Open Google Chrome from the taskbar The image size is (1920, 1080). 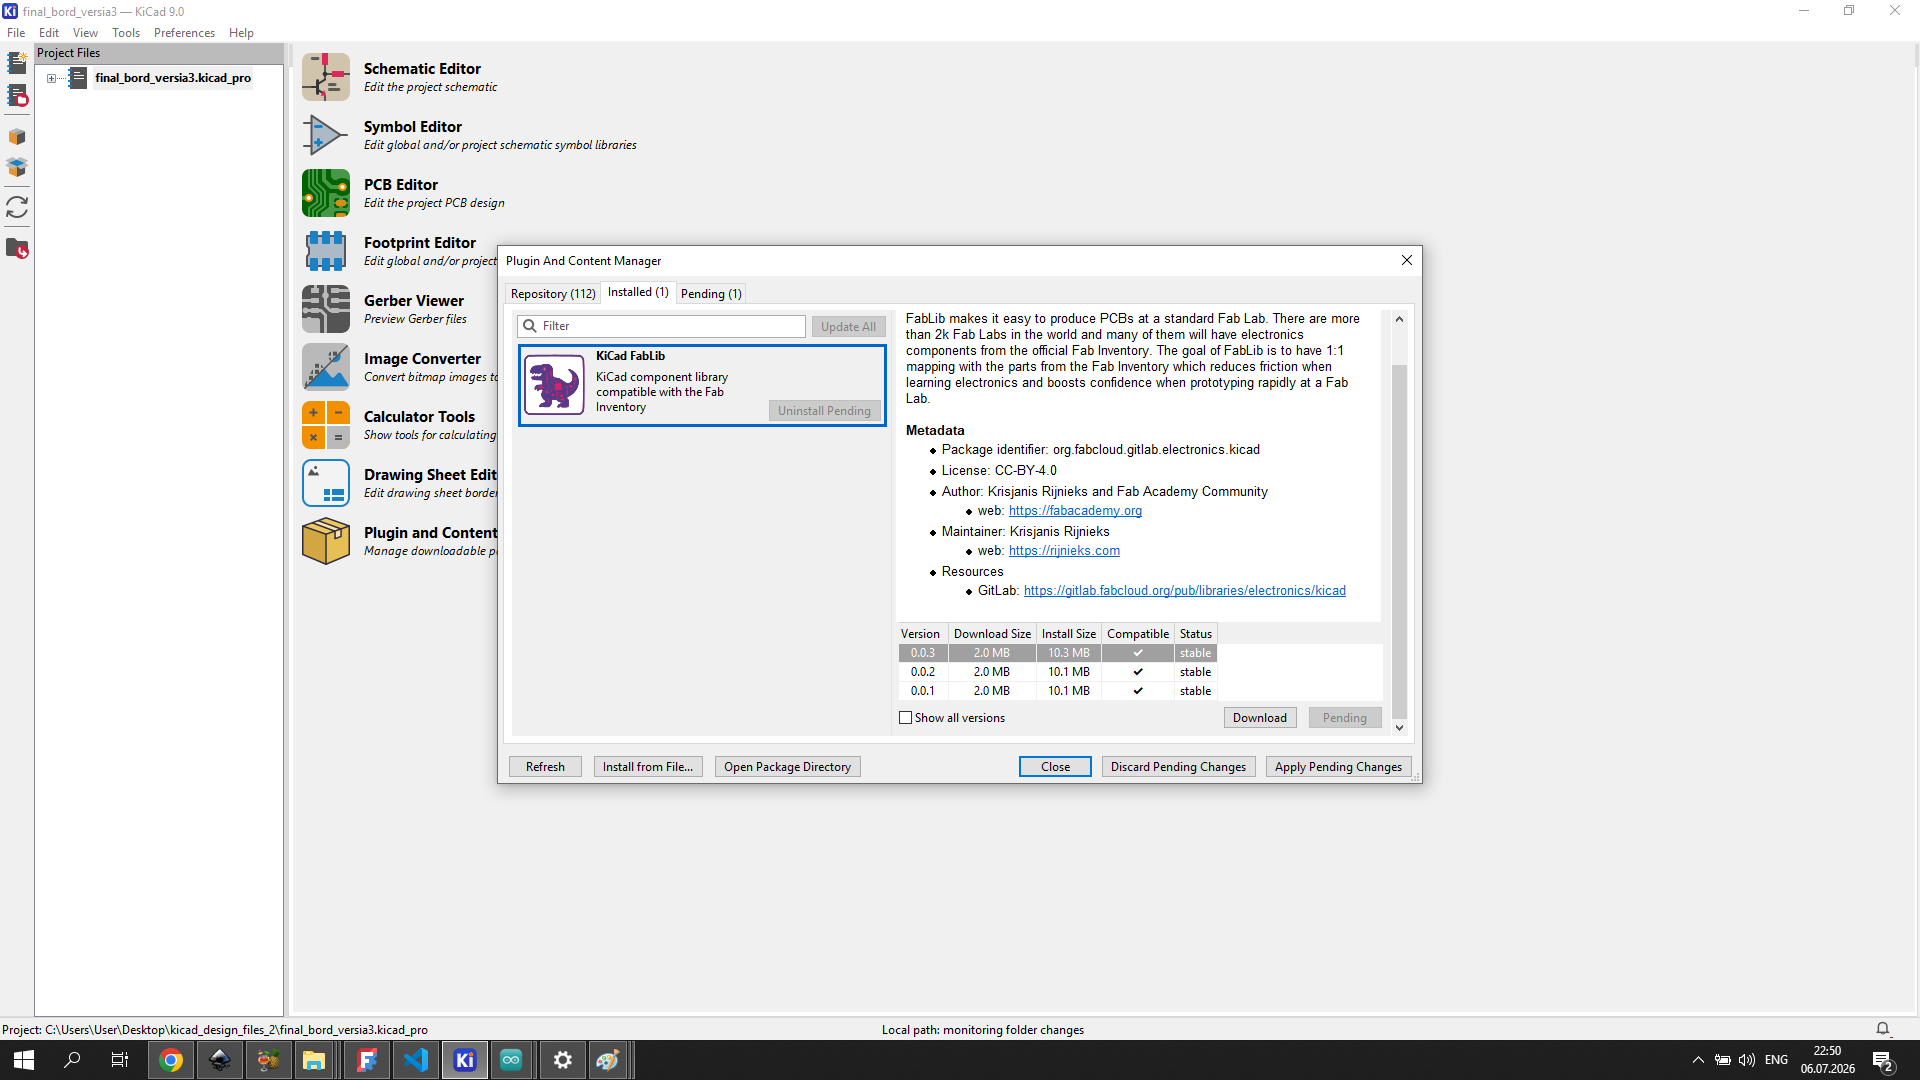(171, 1060)
